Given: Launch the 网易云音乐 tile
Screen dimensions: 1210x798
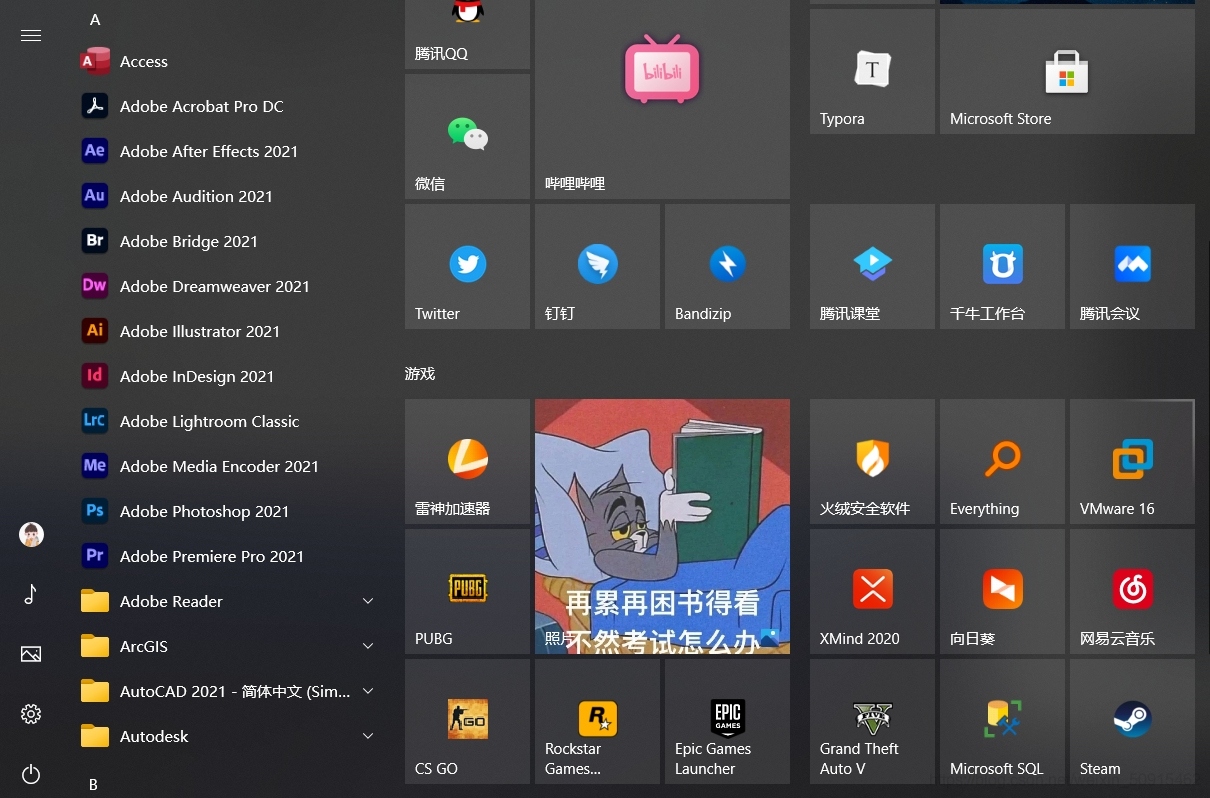Looking at the screenshot, I should (x=1132, y=591).
